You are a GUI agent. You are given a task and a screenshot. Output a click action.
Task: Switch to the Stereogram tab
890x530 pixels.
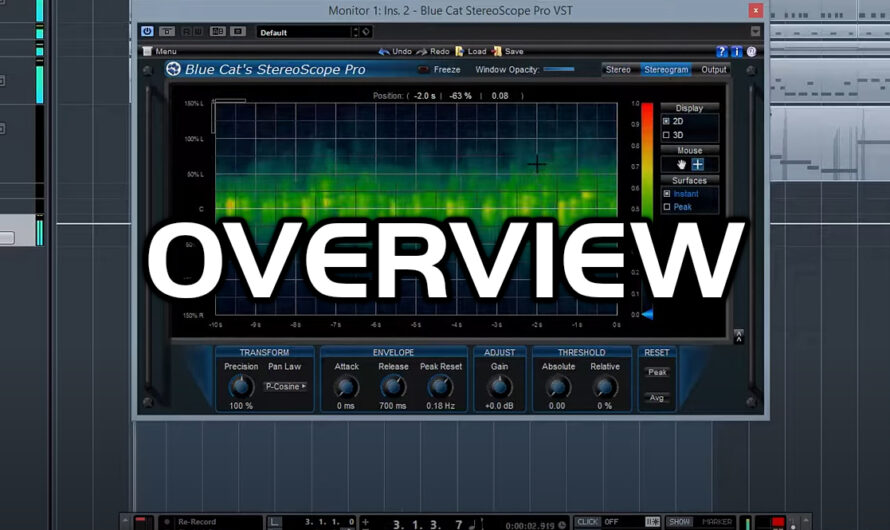tap(666, 70)
